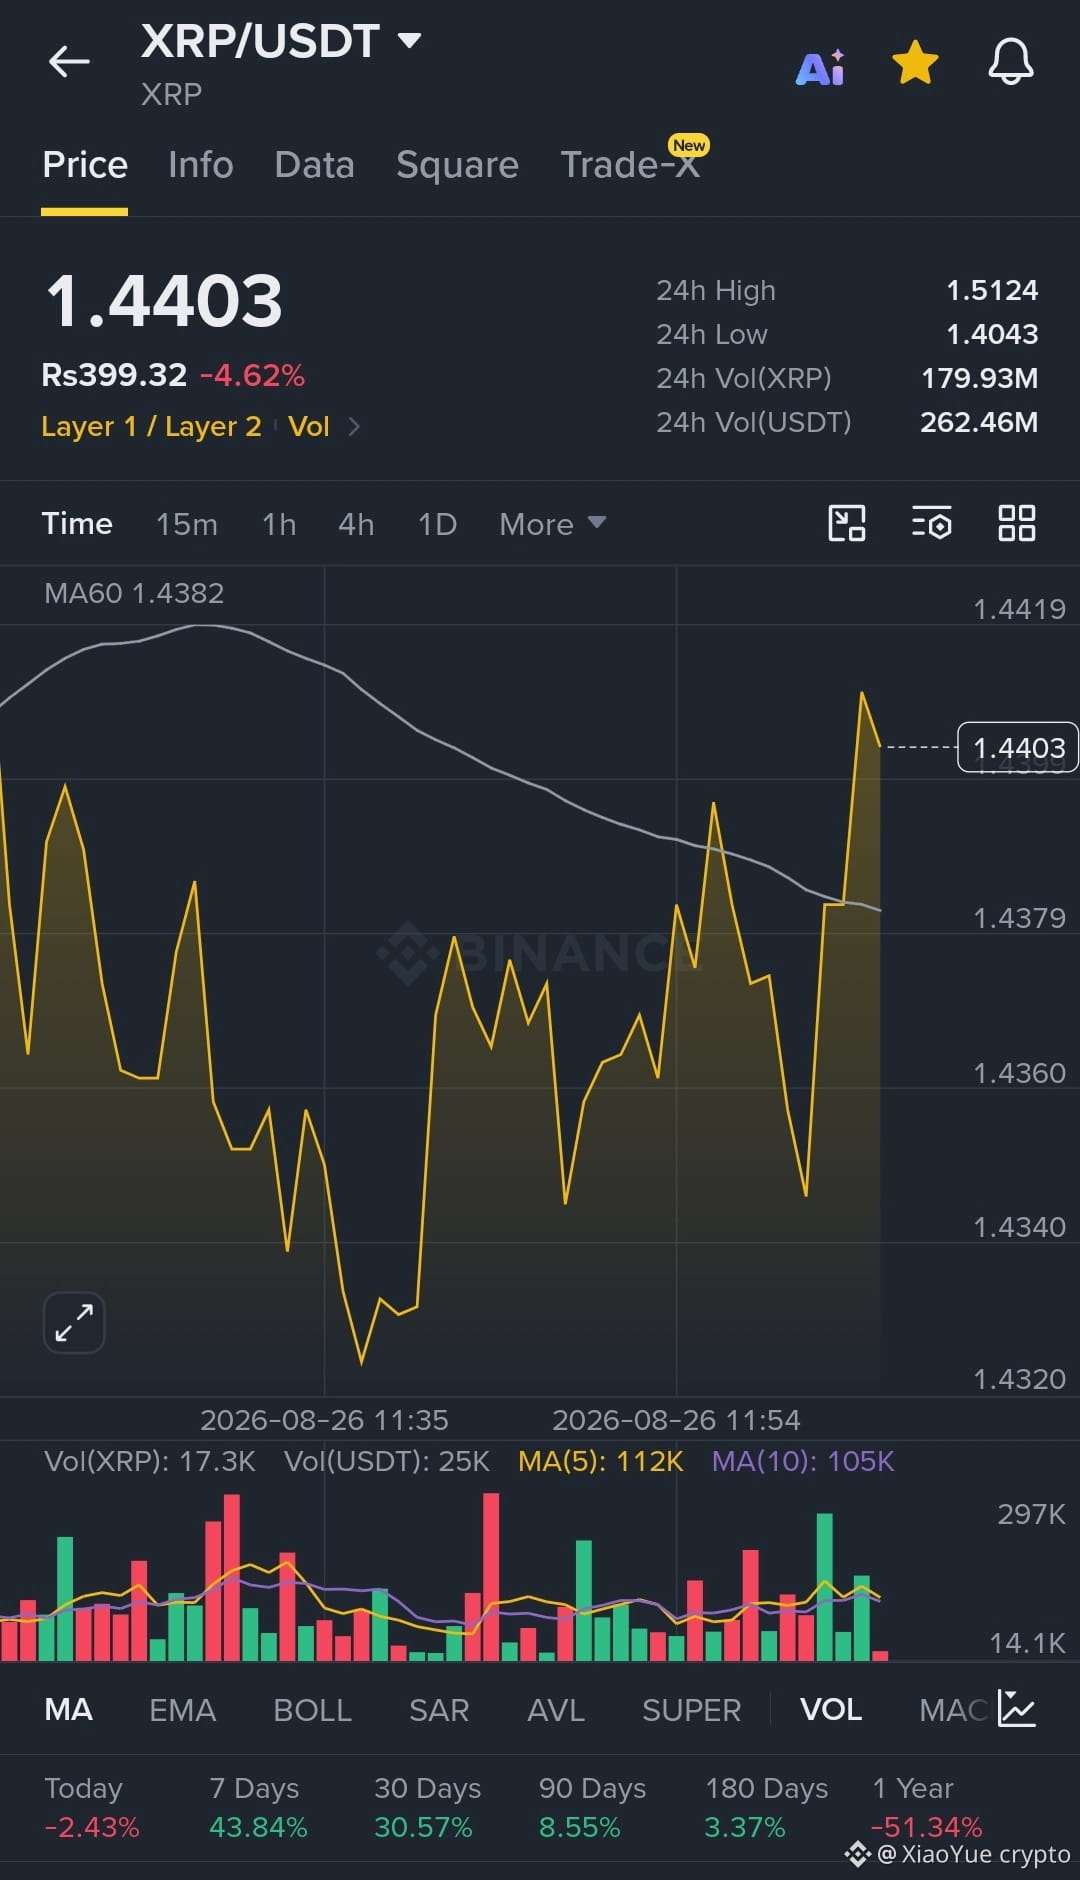Open the chart drawing tools icon
Viewport: 1080px width, 1880px height.
pos(847,523)
